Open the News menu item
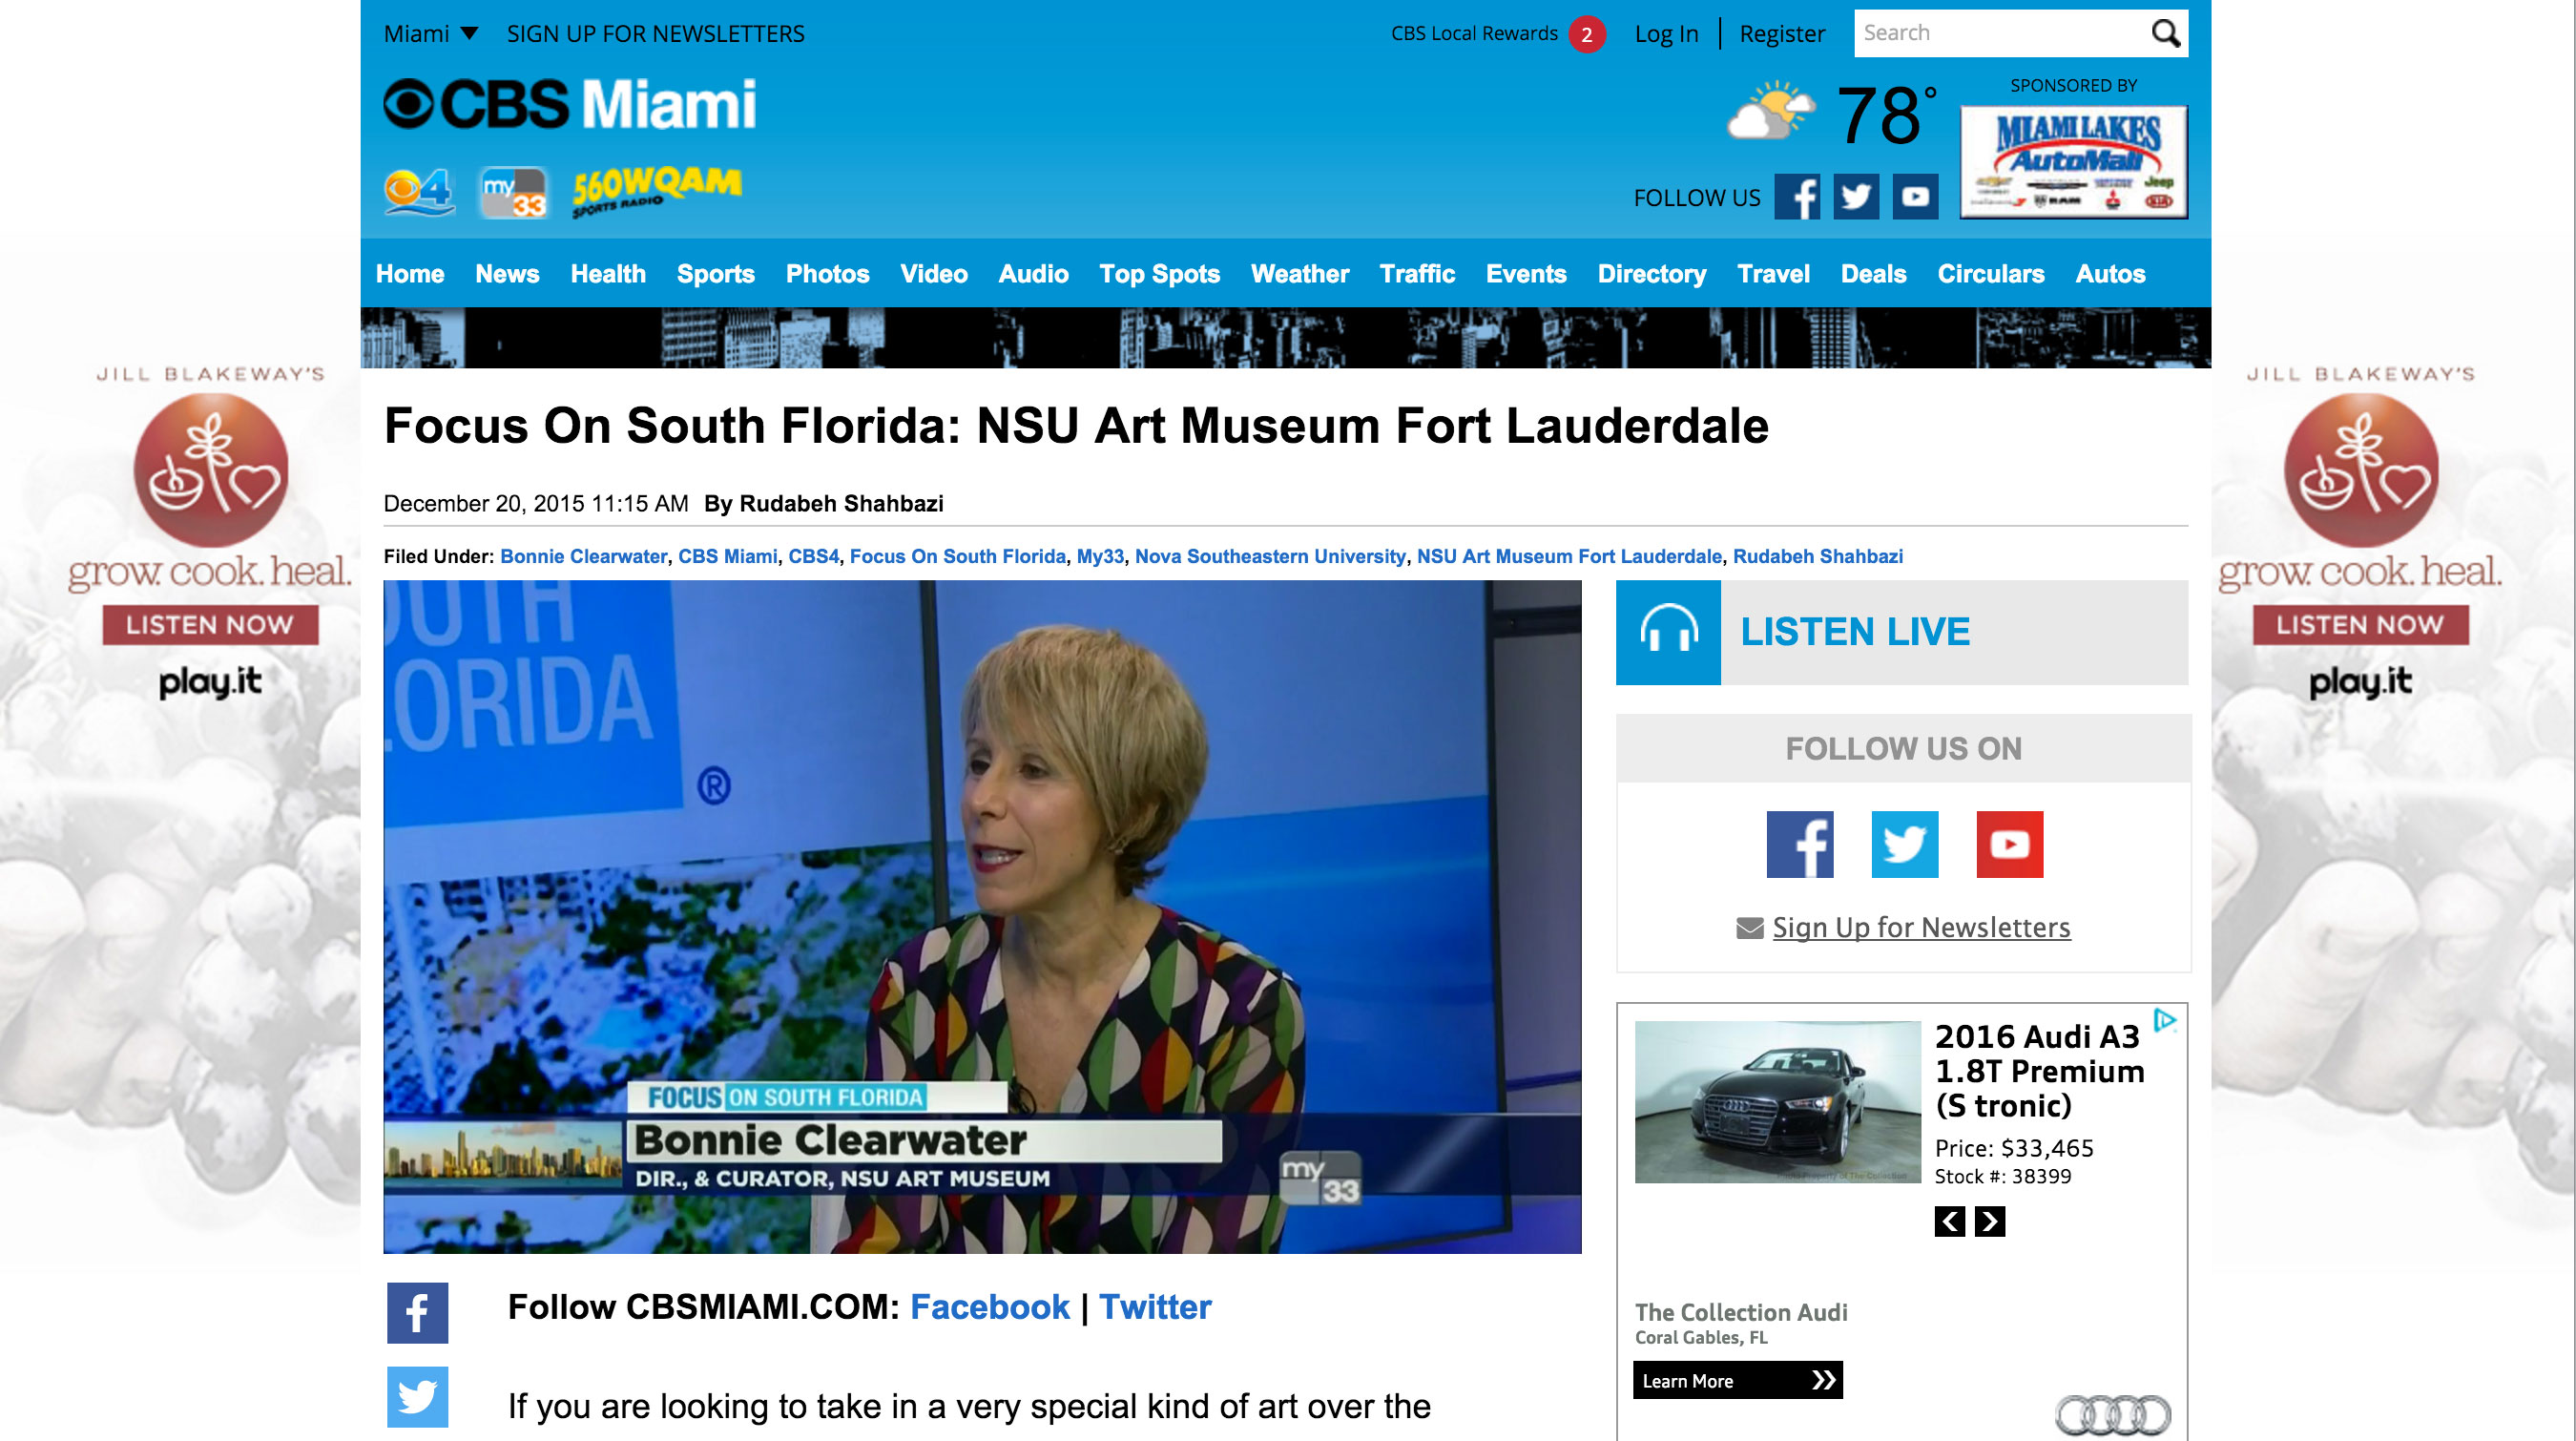 click(507, 274)
